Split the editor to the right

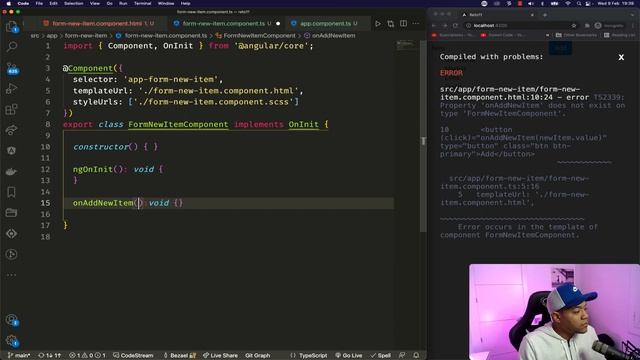click(403, 24)
